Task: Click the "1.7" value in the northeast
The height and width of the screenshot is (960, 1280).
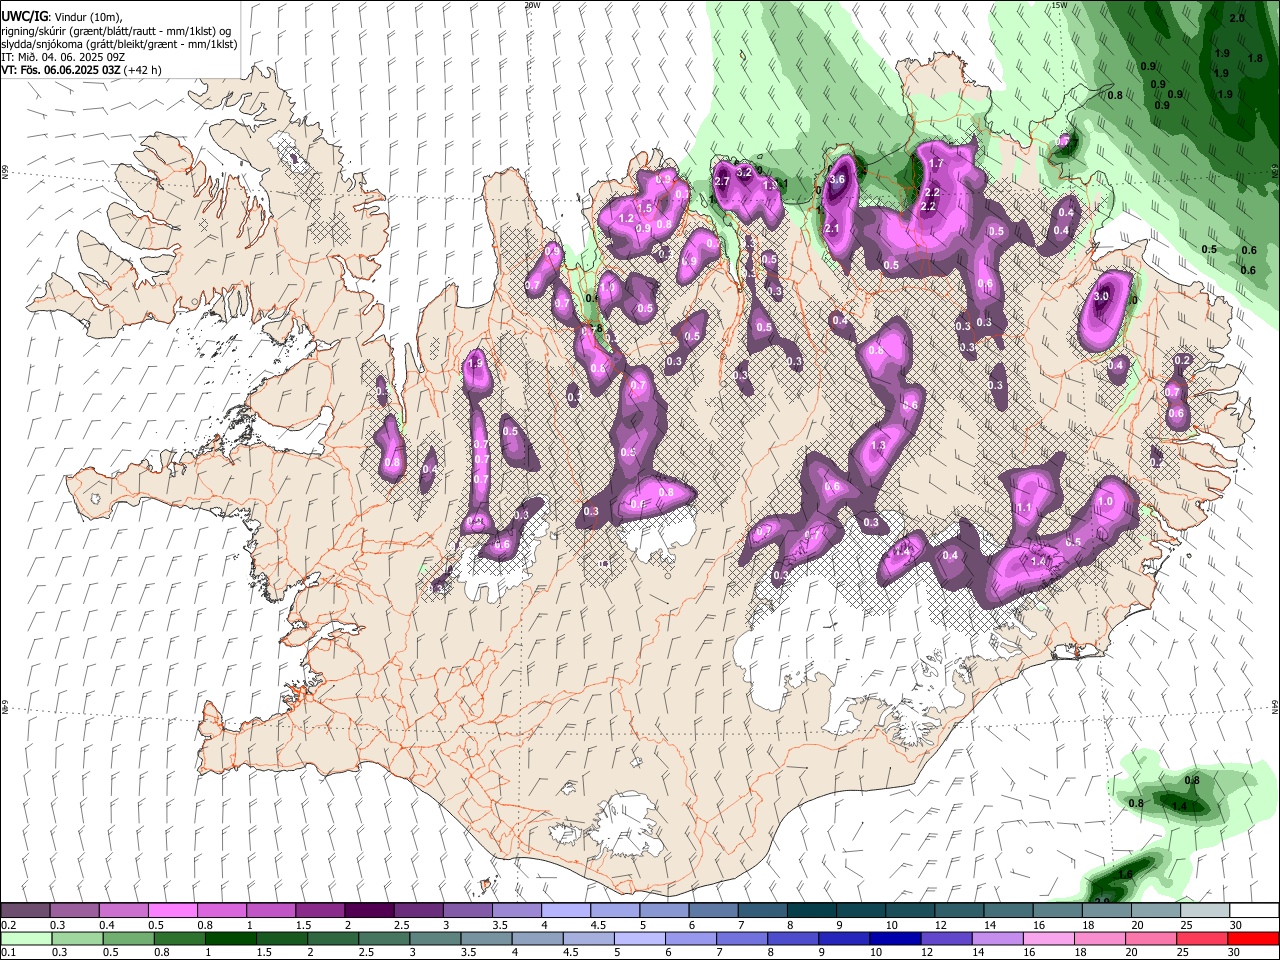Action: tap(937, 163)
